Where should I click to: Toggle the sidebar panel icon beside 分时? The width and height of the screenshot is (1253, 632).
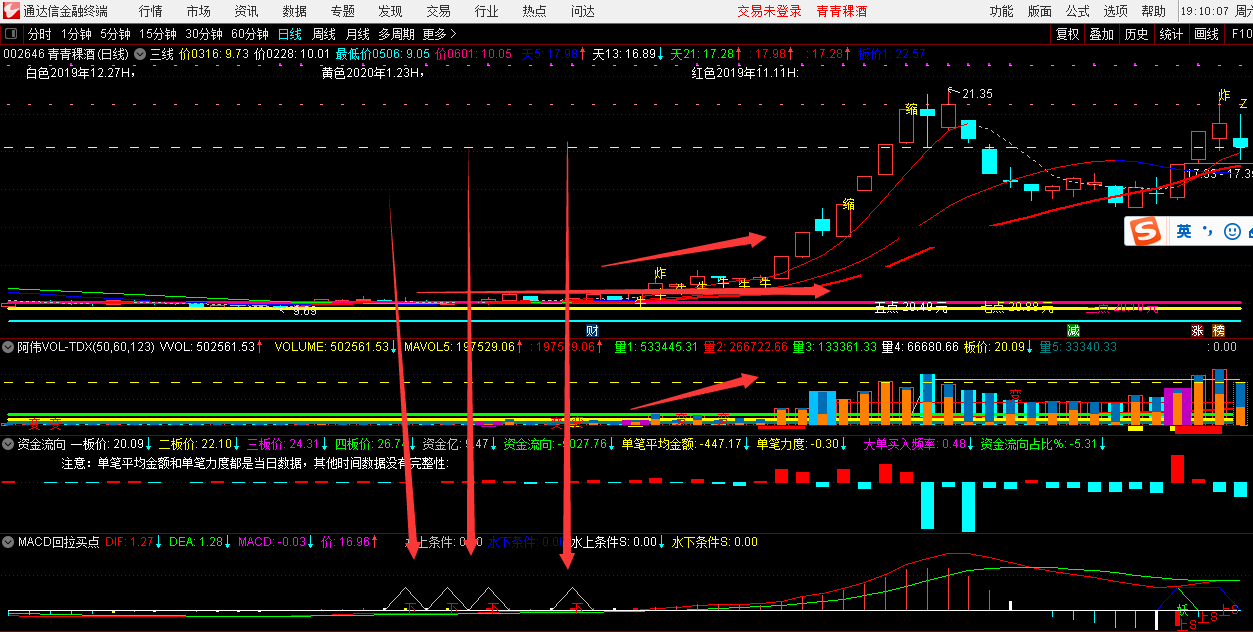pyautogui.click(x=11, y=33)
